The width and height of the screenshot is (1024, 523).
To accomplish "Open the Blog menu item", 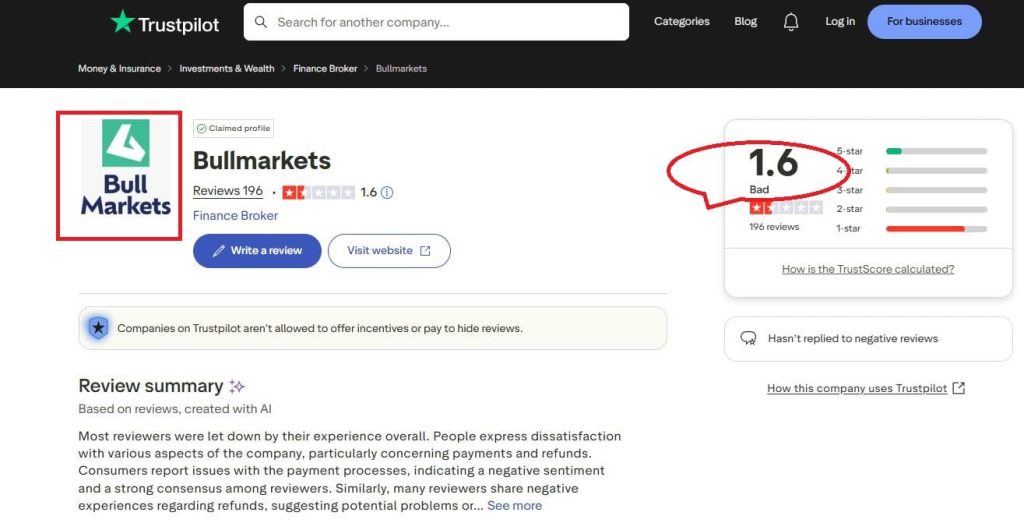I will point(745,22).
